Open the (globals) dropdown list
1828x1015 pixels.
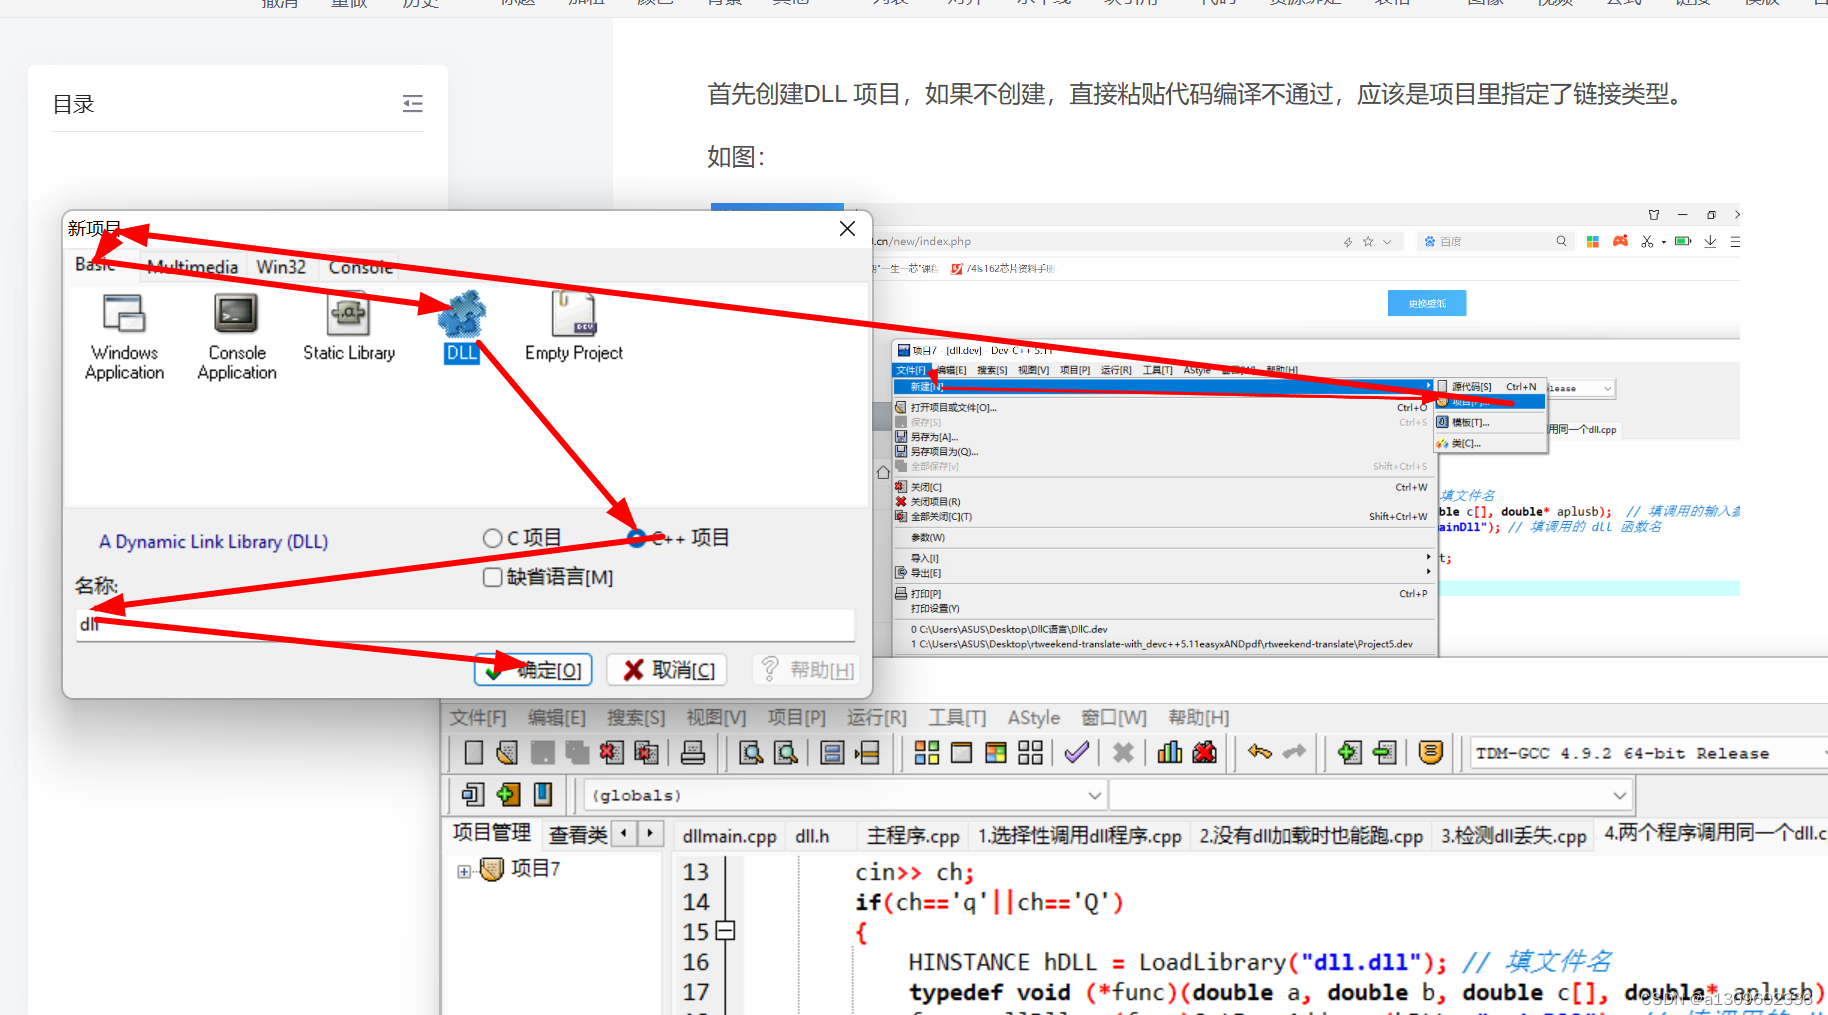click(x=1093, y=794)
